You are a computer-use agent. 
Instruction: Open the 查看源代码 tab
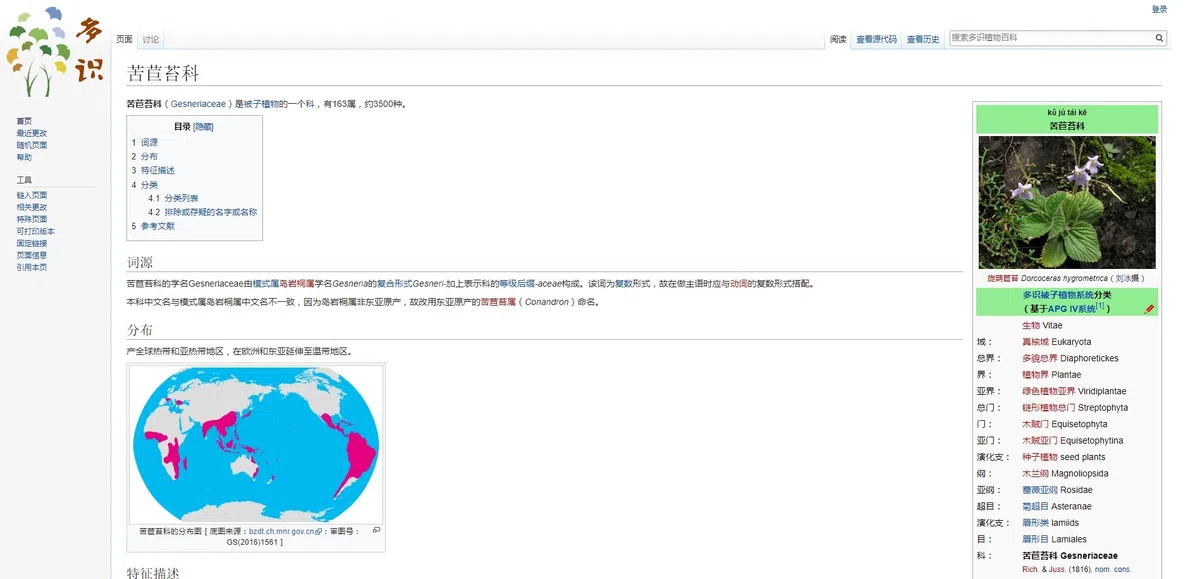coord(876,40)
